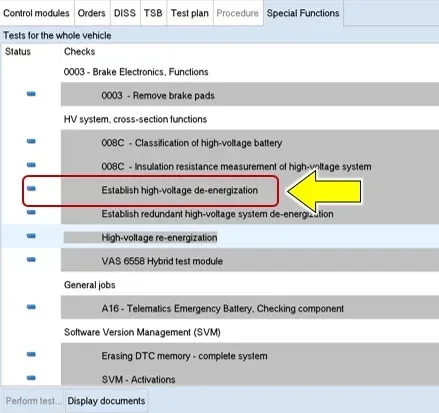Click status icon beside High-voltage re-energization
The width and height of the screenshot is (439, 413).
[x=31, y=236]
